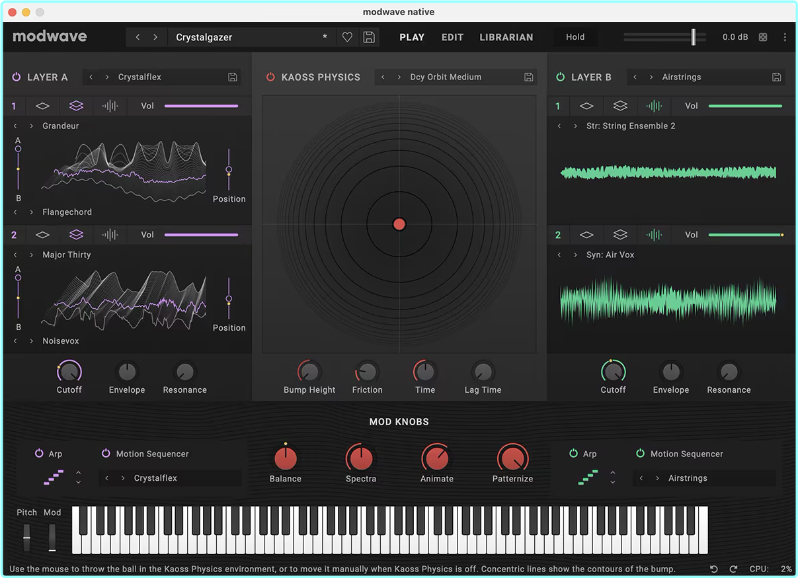798x578 pixels.
Task: Click the undo arrow in status bar
Action: point(714,569)
